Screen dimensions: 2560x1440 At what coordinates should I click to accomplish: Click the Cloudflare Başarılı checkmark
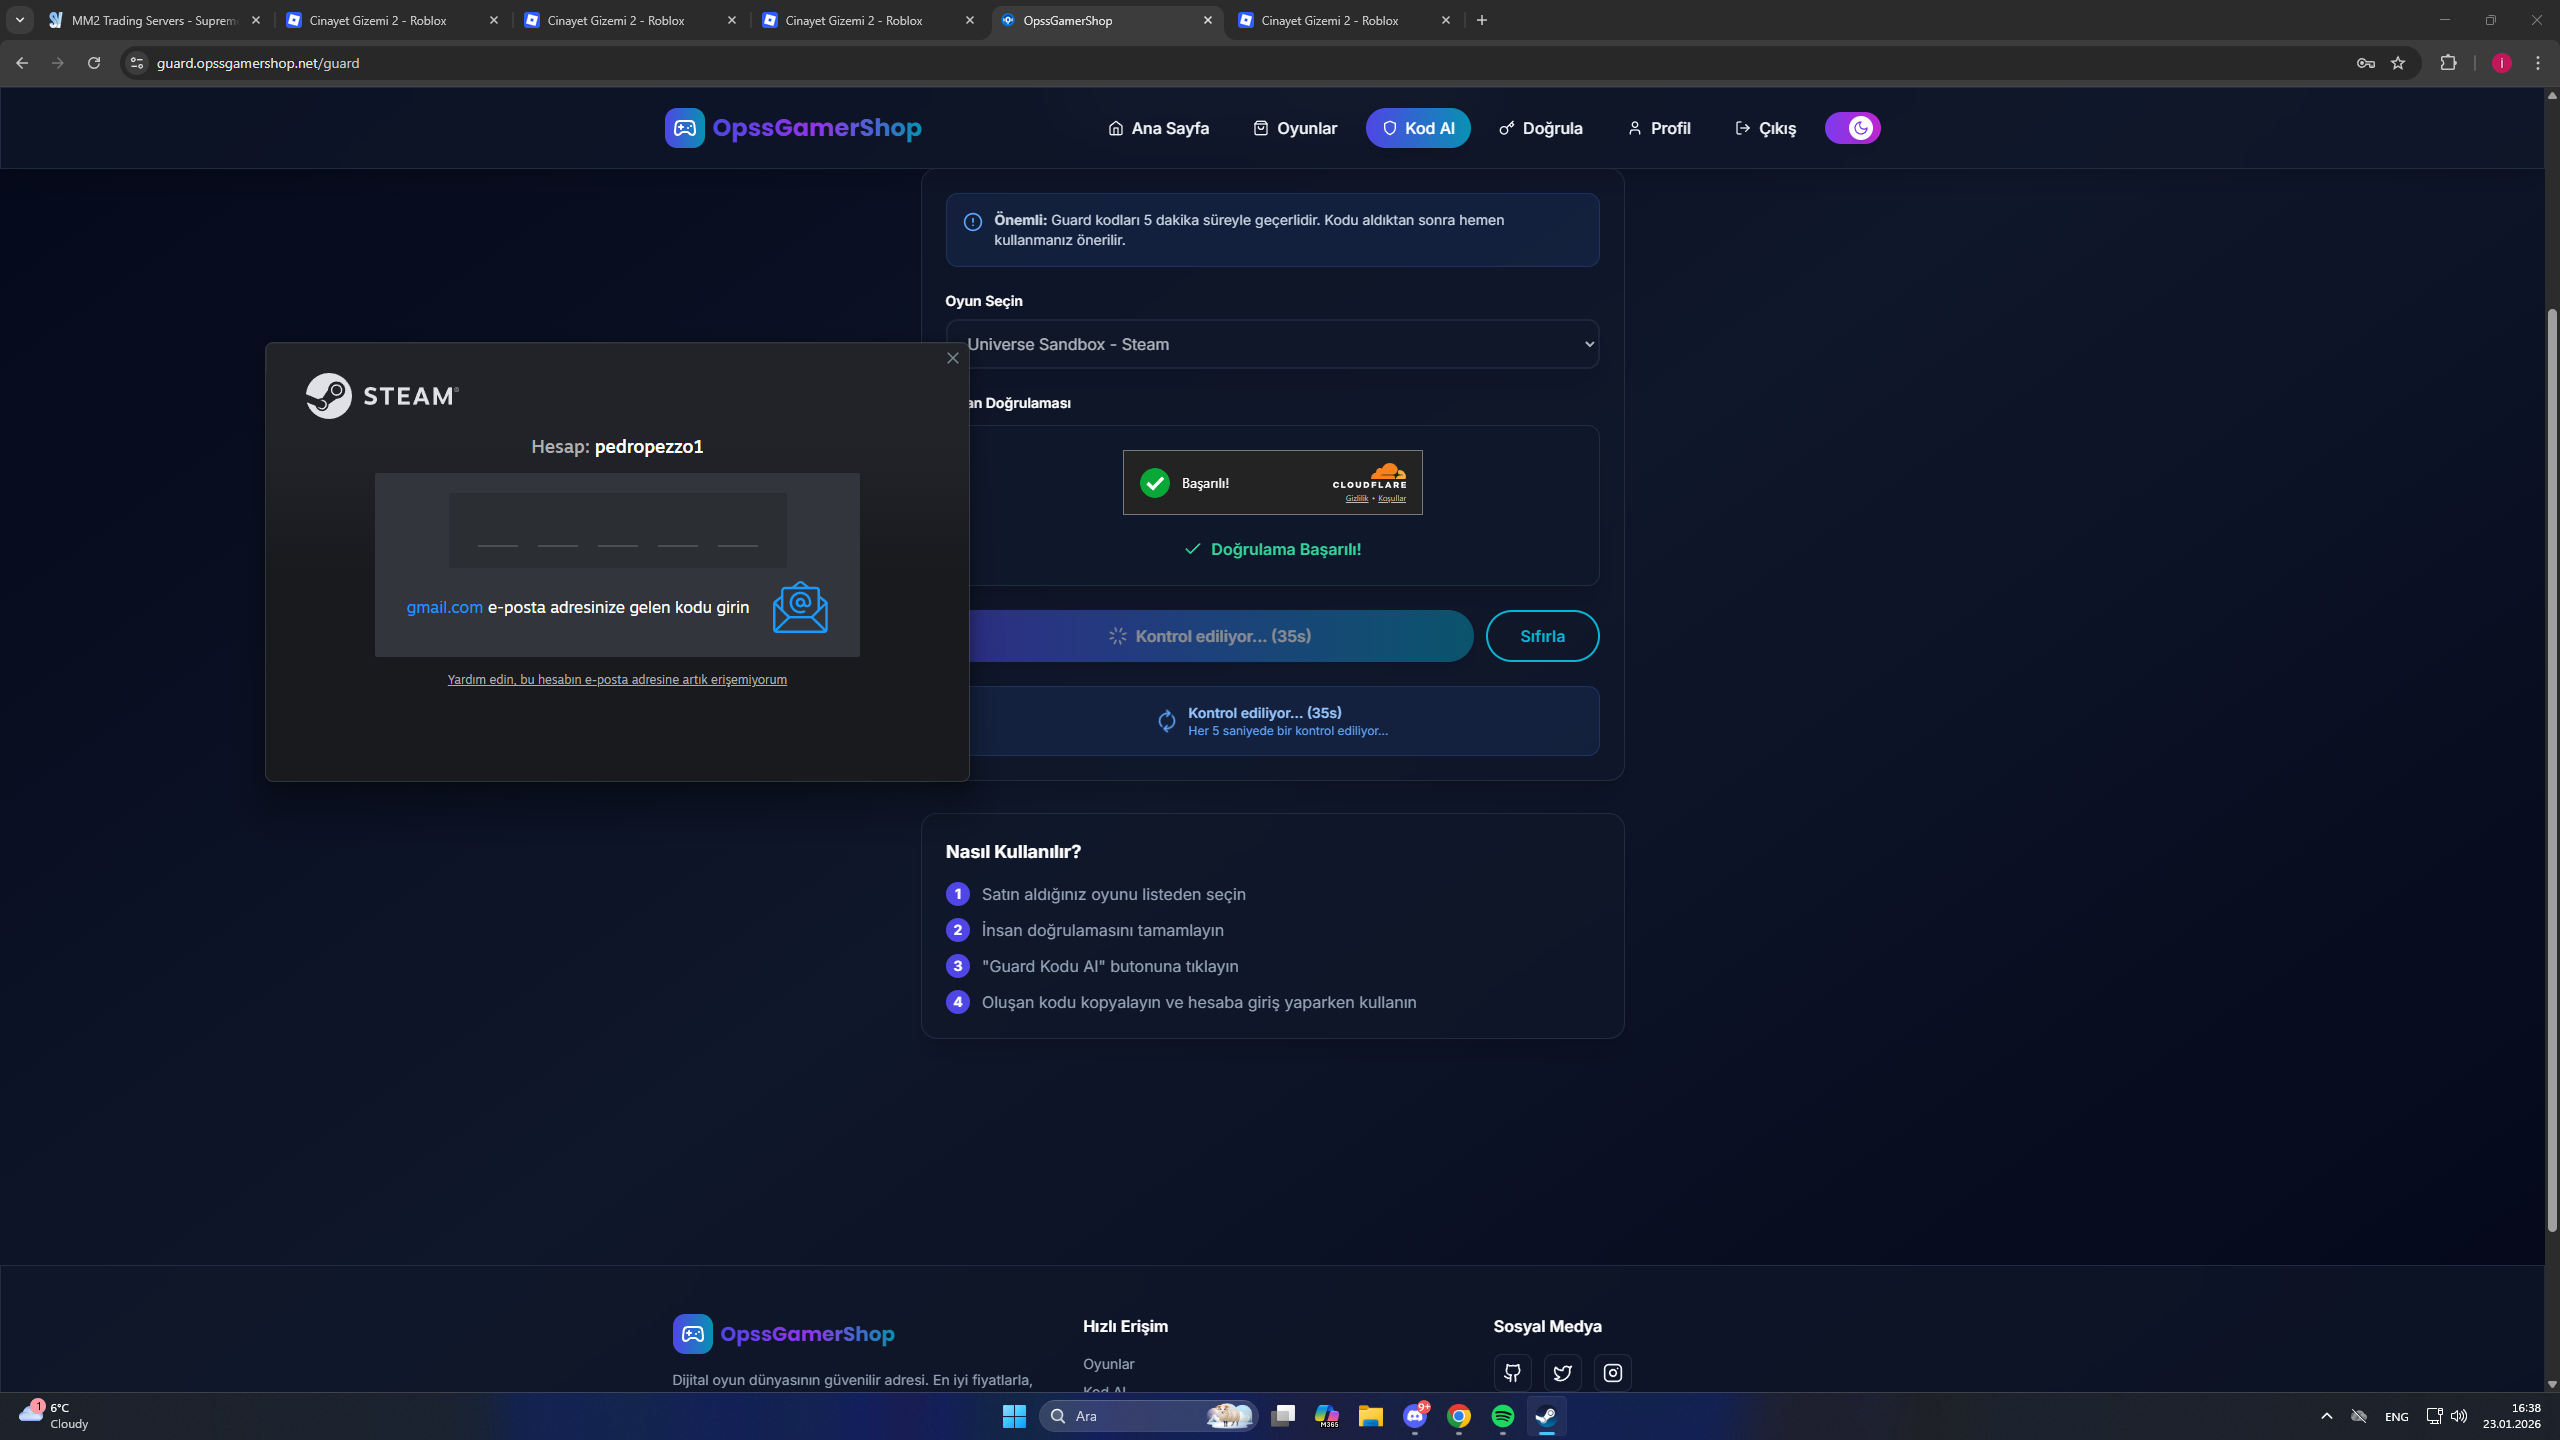1155,483
